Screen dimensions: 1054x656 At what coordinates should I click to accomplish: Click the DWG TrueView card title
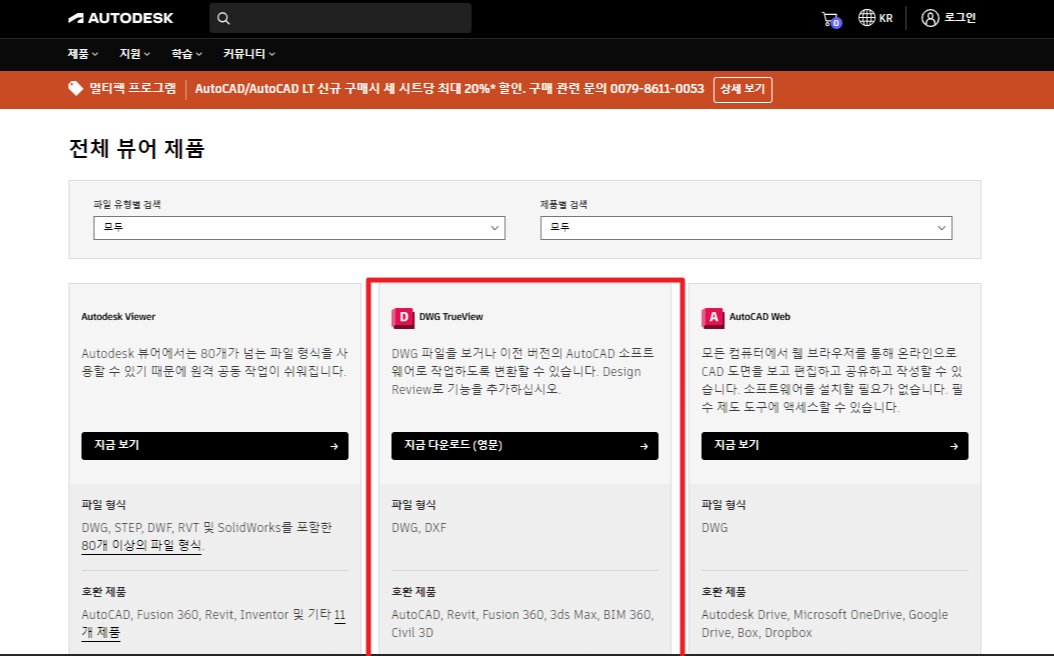(x=451, y=317)
